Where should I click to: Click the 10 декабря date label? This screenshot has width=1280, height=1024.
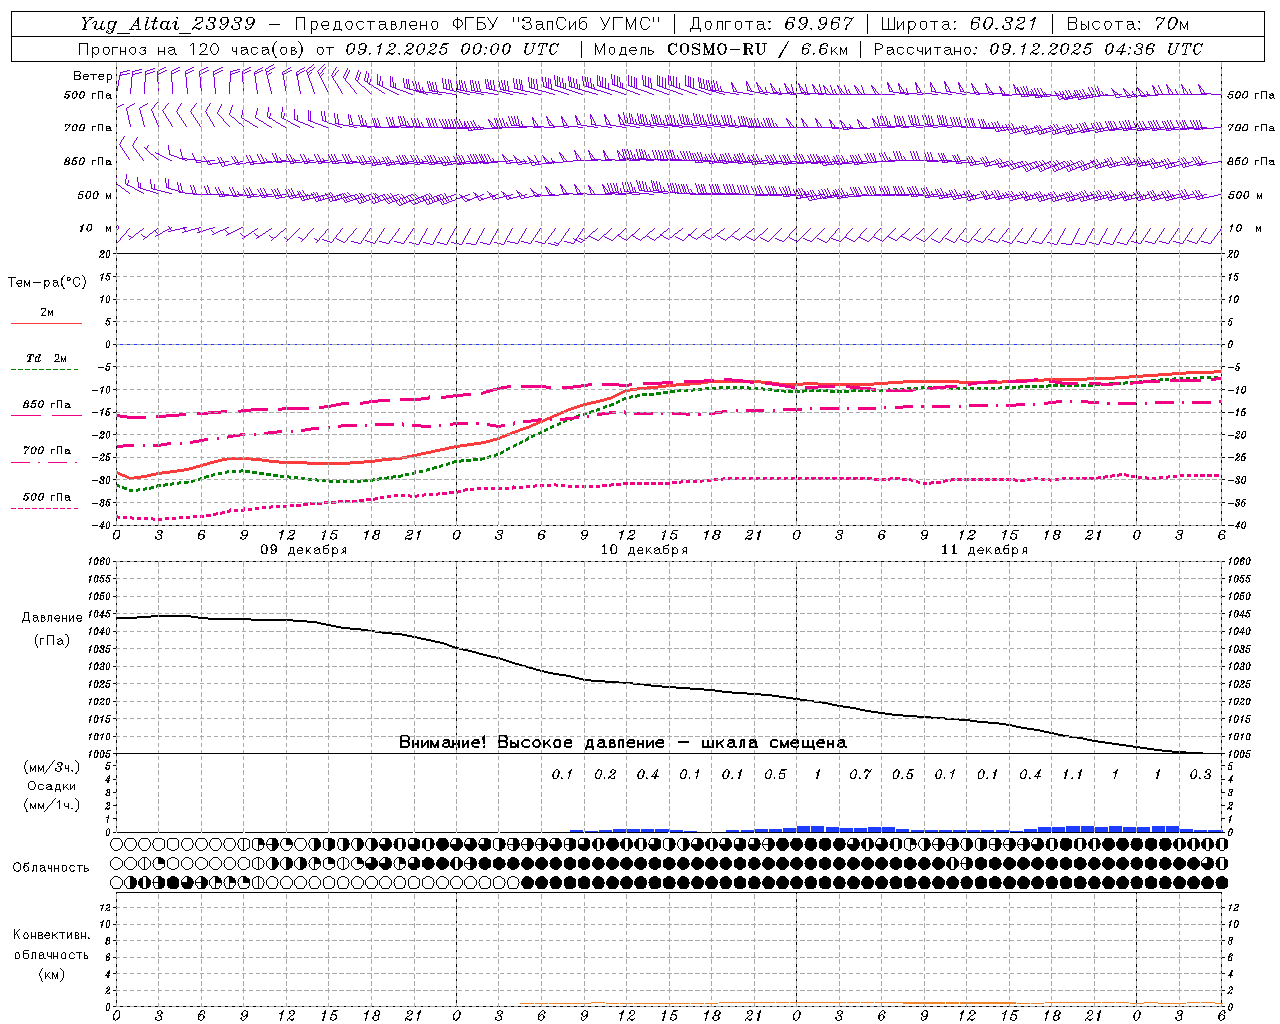644,550
